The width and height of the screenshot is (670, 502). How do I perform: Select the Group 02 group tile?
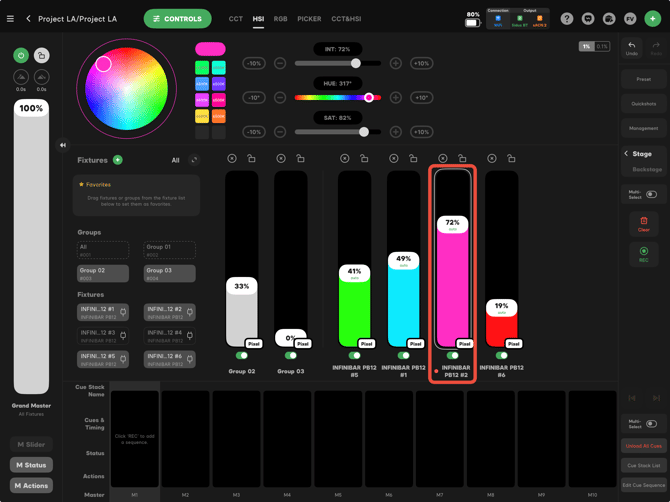point(103,273)
